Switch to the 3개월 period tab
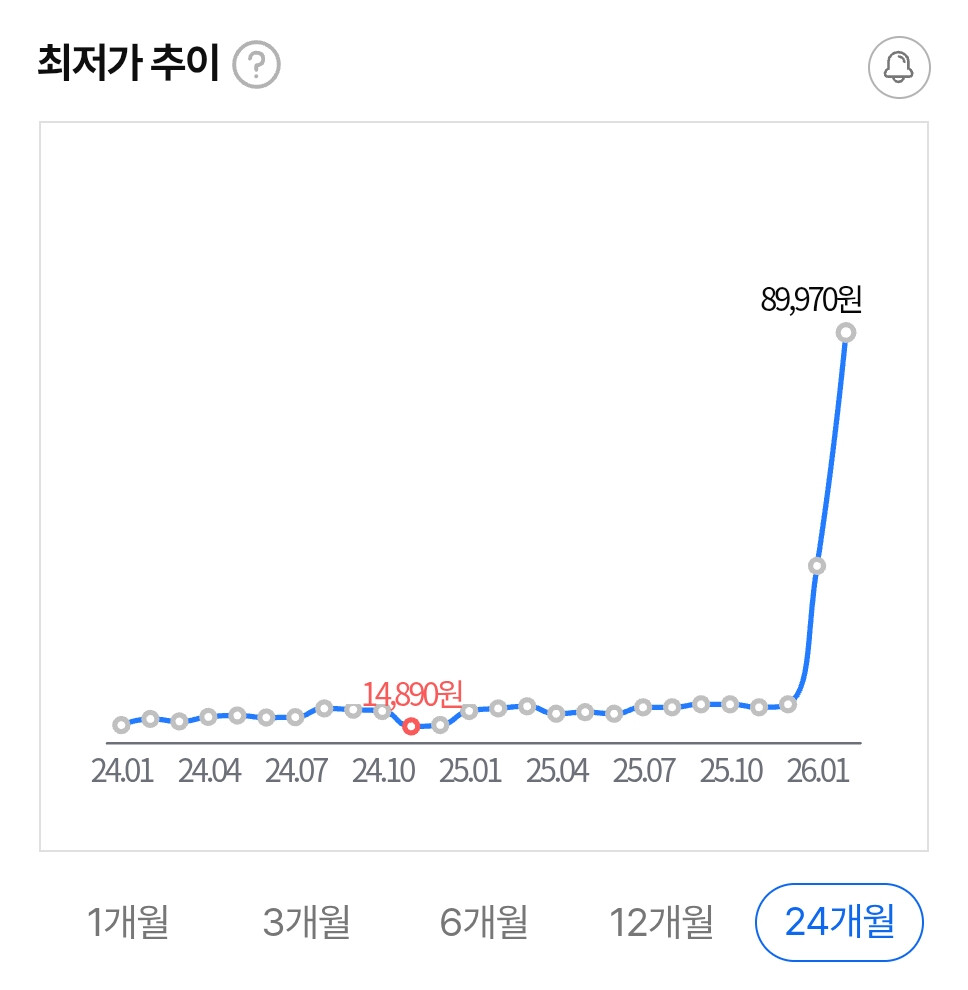 point(307,922)
